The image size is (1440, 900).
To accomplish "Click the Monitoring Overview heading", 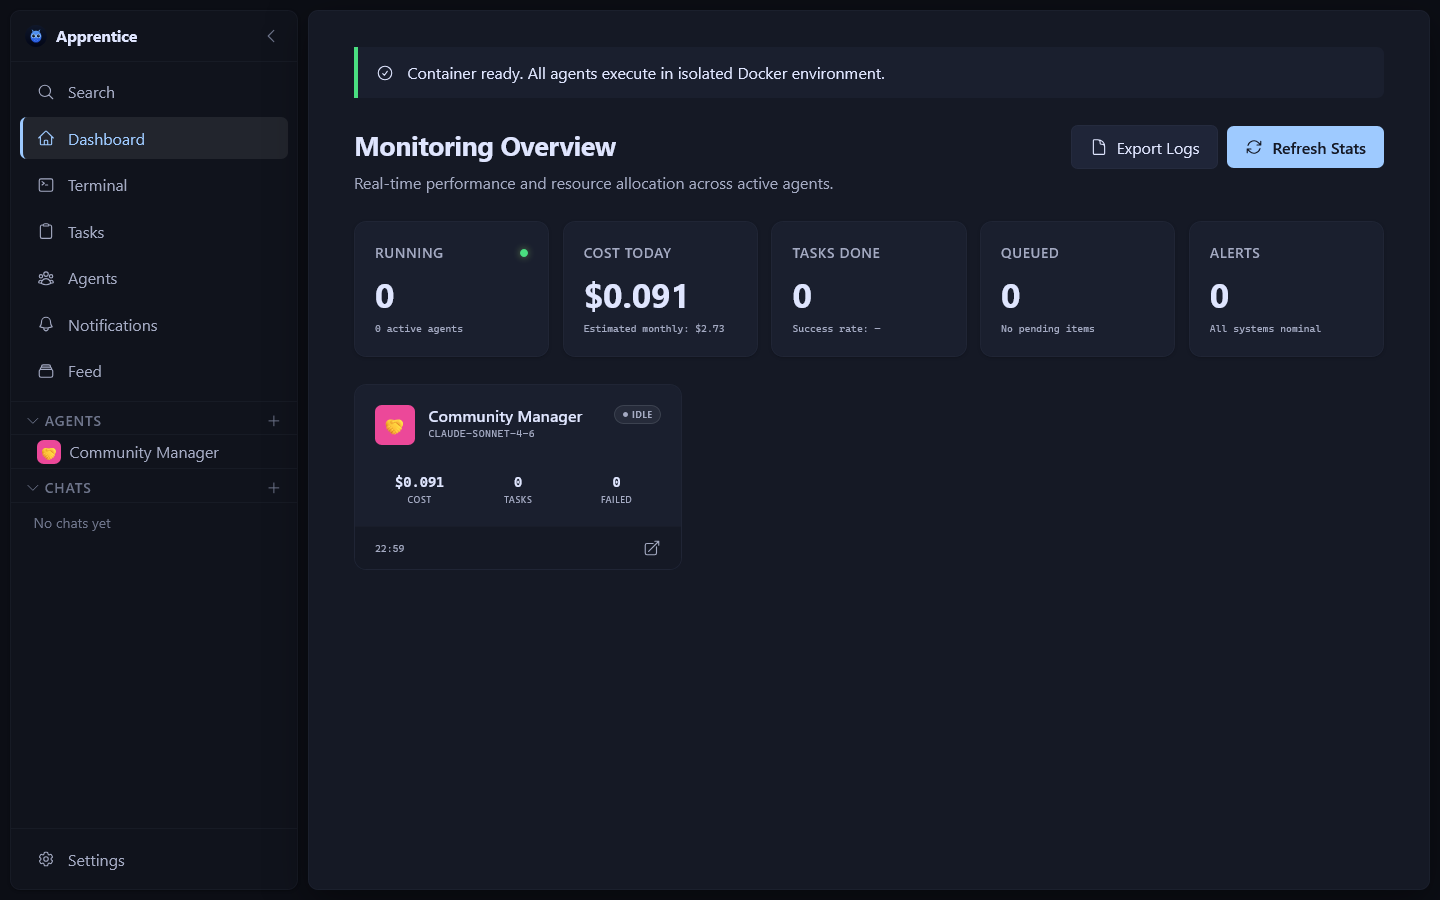I will [485, 147].
